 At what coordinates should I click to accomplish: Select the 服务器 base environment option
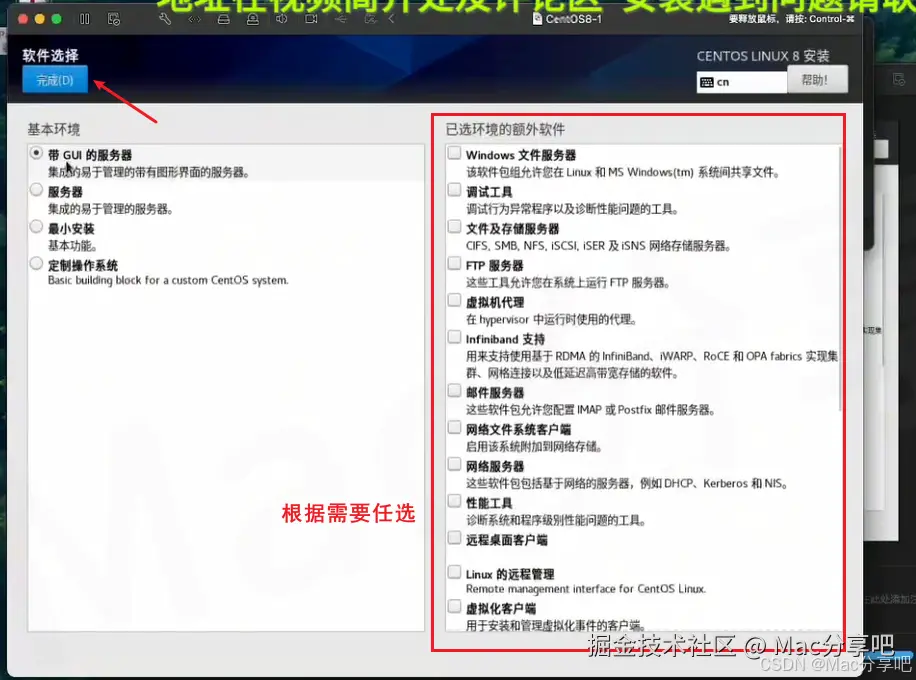(34, 191)
